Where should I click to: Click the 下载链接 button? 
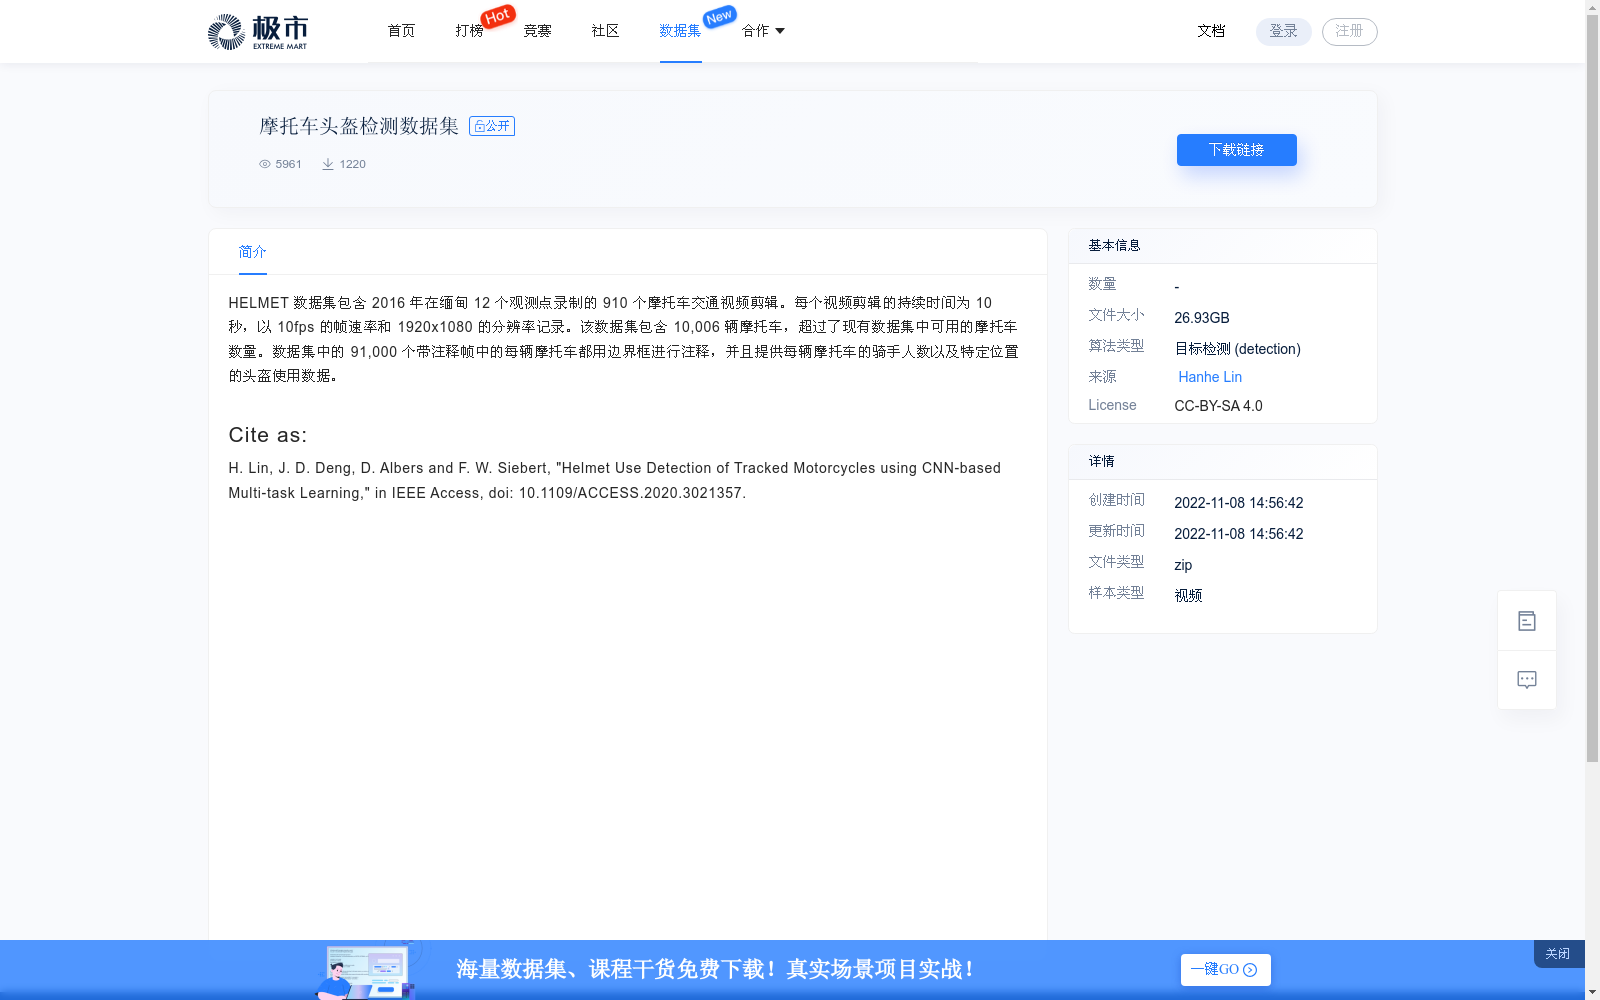tap(1236, 150)
